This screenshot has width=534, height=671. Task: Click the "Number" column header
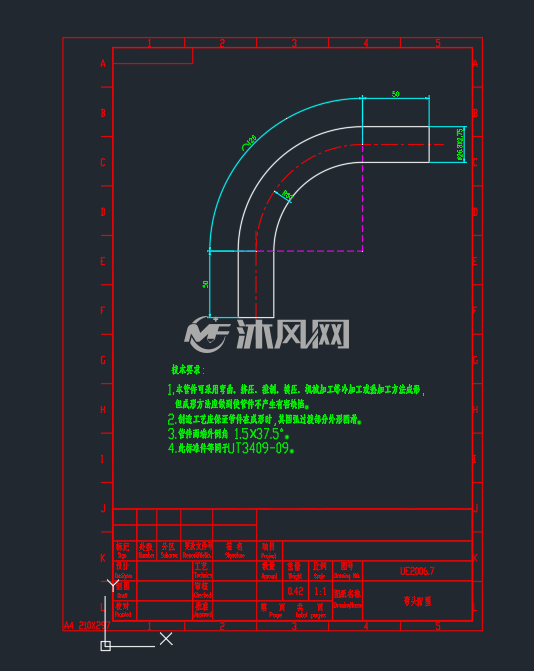pos(146,550)
